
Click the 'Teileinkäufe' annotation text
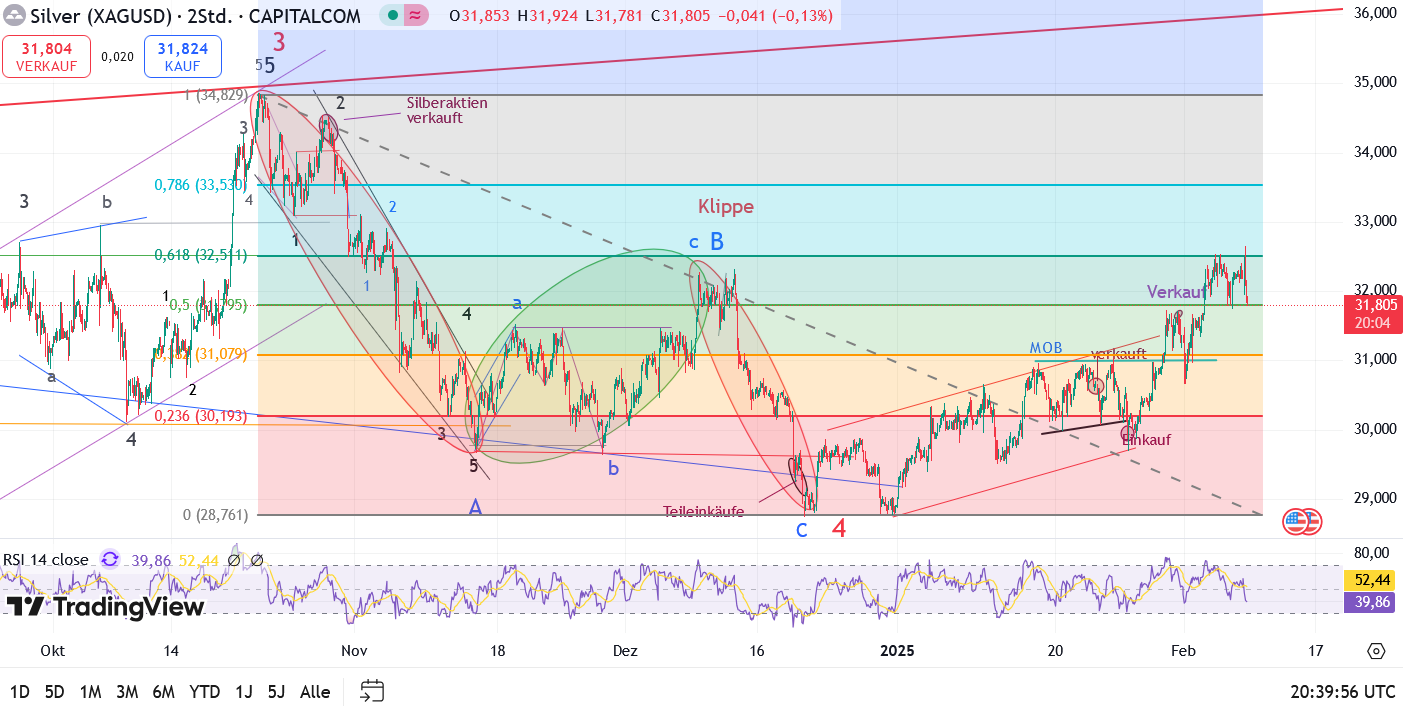tap(704, 511)
